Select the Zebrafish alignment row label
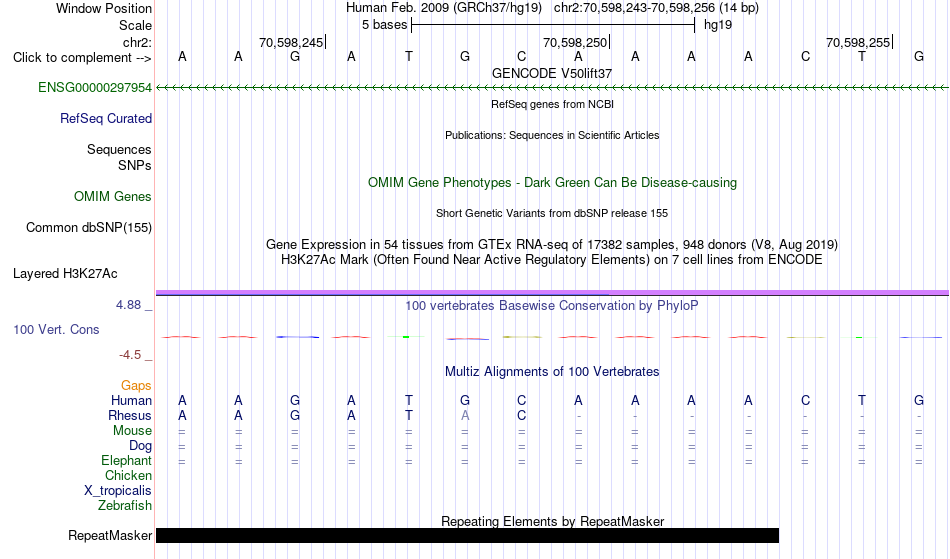 pyautogui.click(x=125, y=505)
